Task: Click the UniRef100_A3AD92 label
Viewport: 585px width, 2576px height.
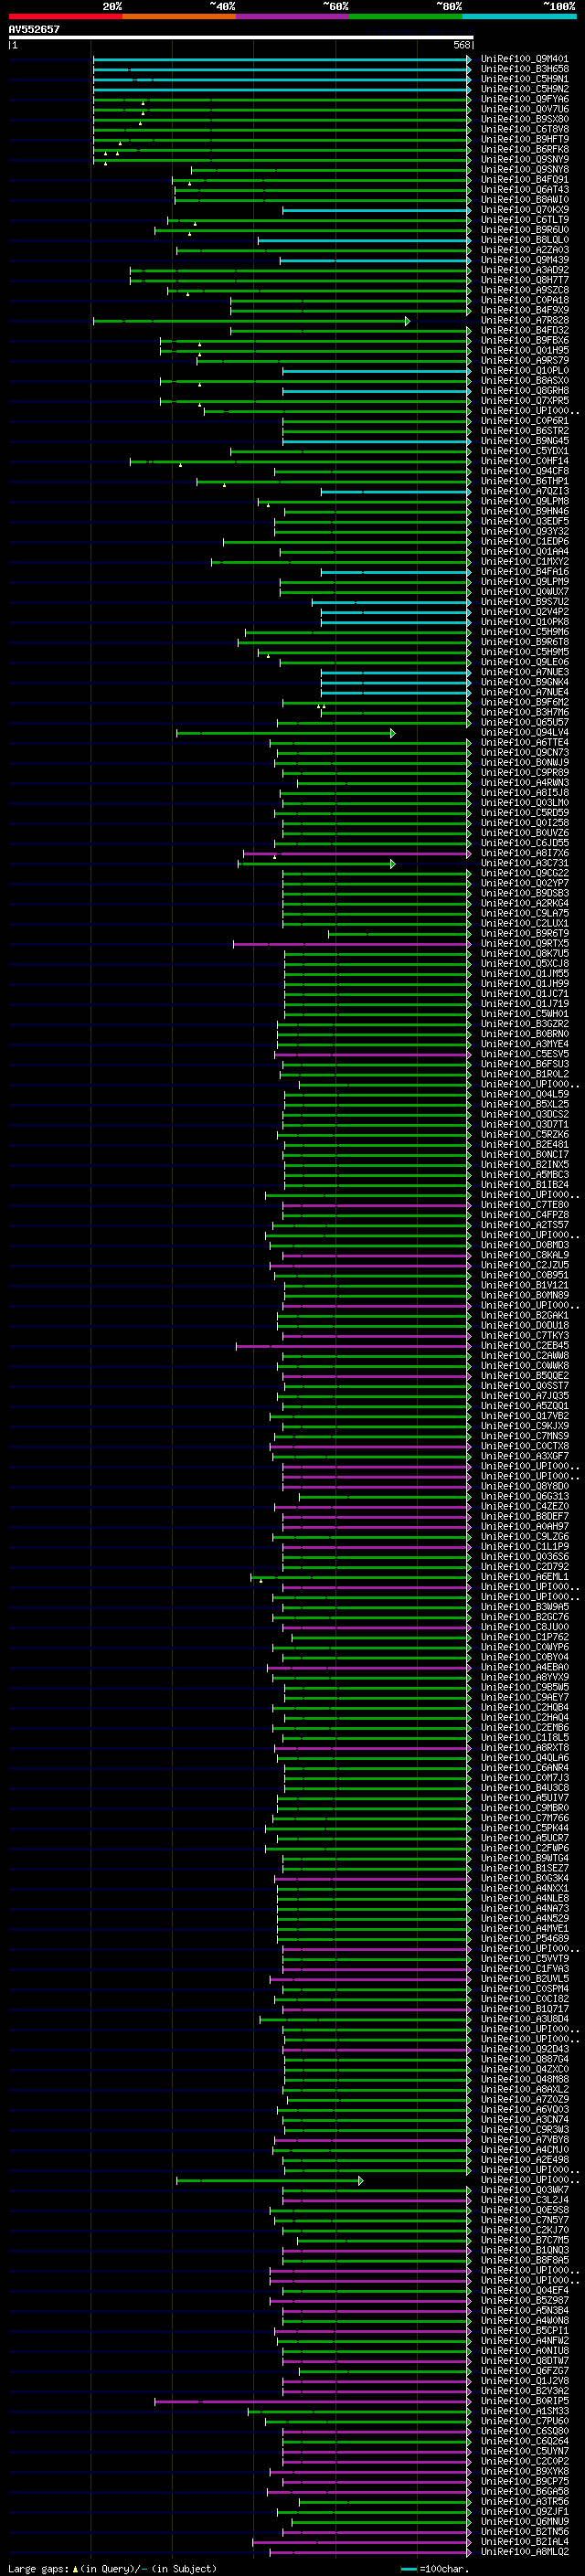Action: [x=524, y=270]
